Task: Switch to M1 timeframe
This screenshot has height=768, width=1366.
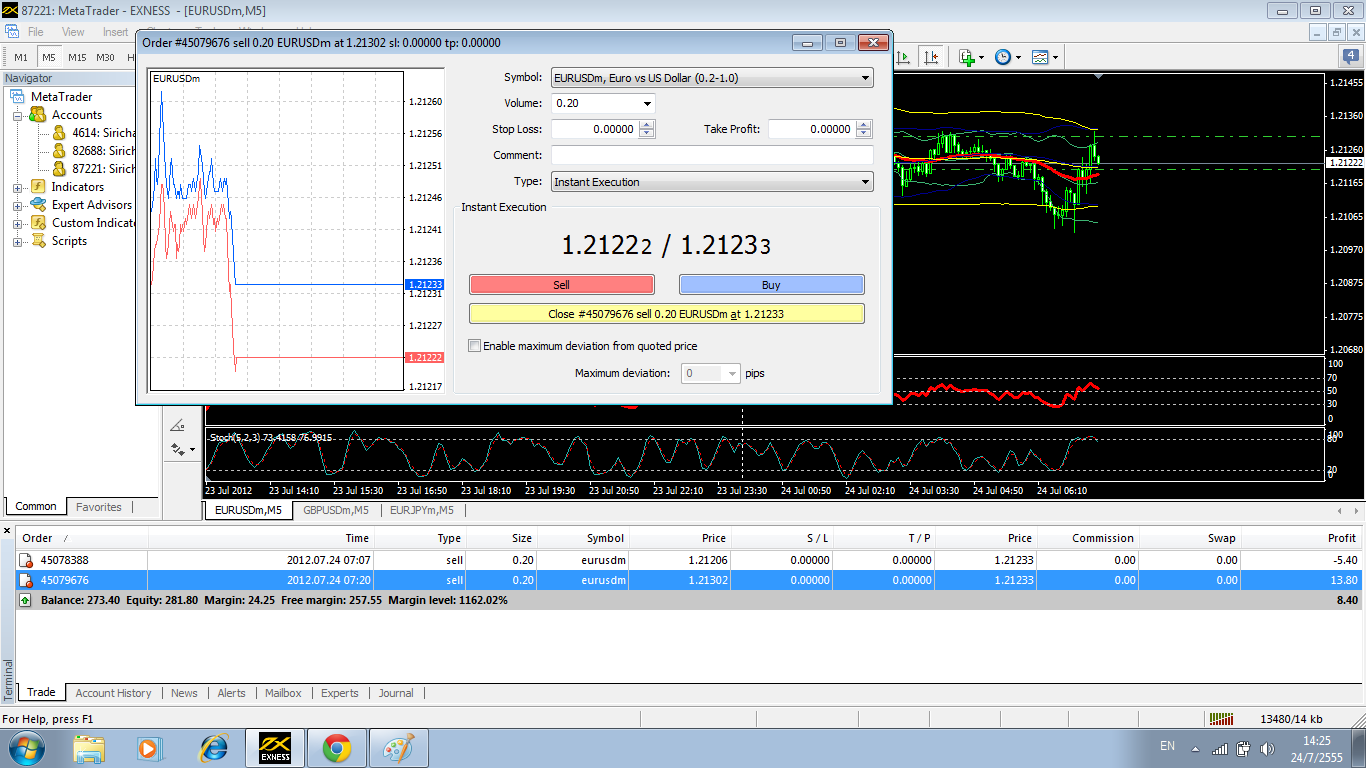Action: click(21, 57)
